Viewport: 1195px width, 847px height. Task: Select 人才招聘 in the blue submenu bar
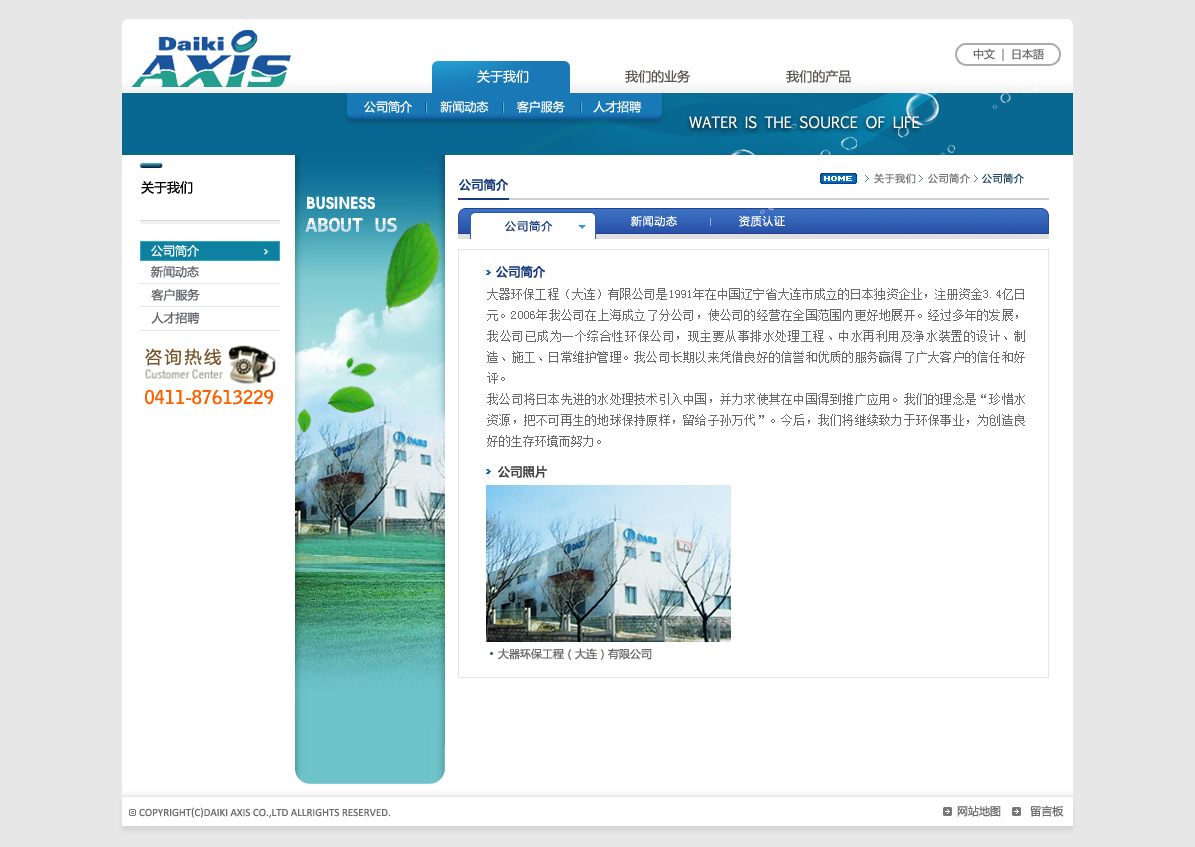(x=616, y=108)
